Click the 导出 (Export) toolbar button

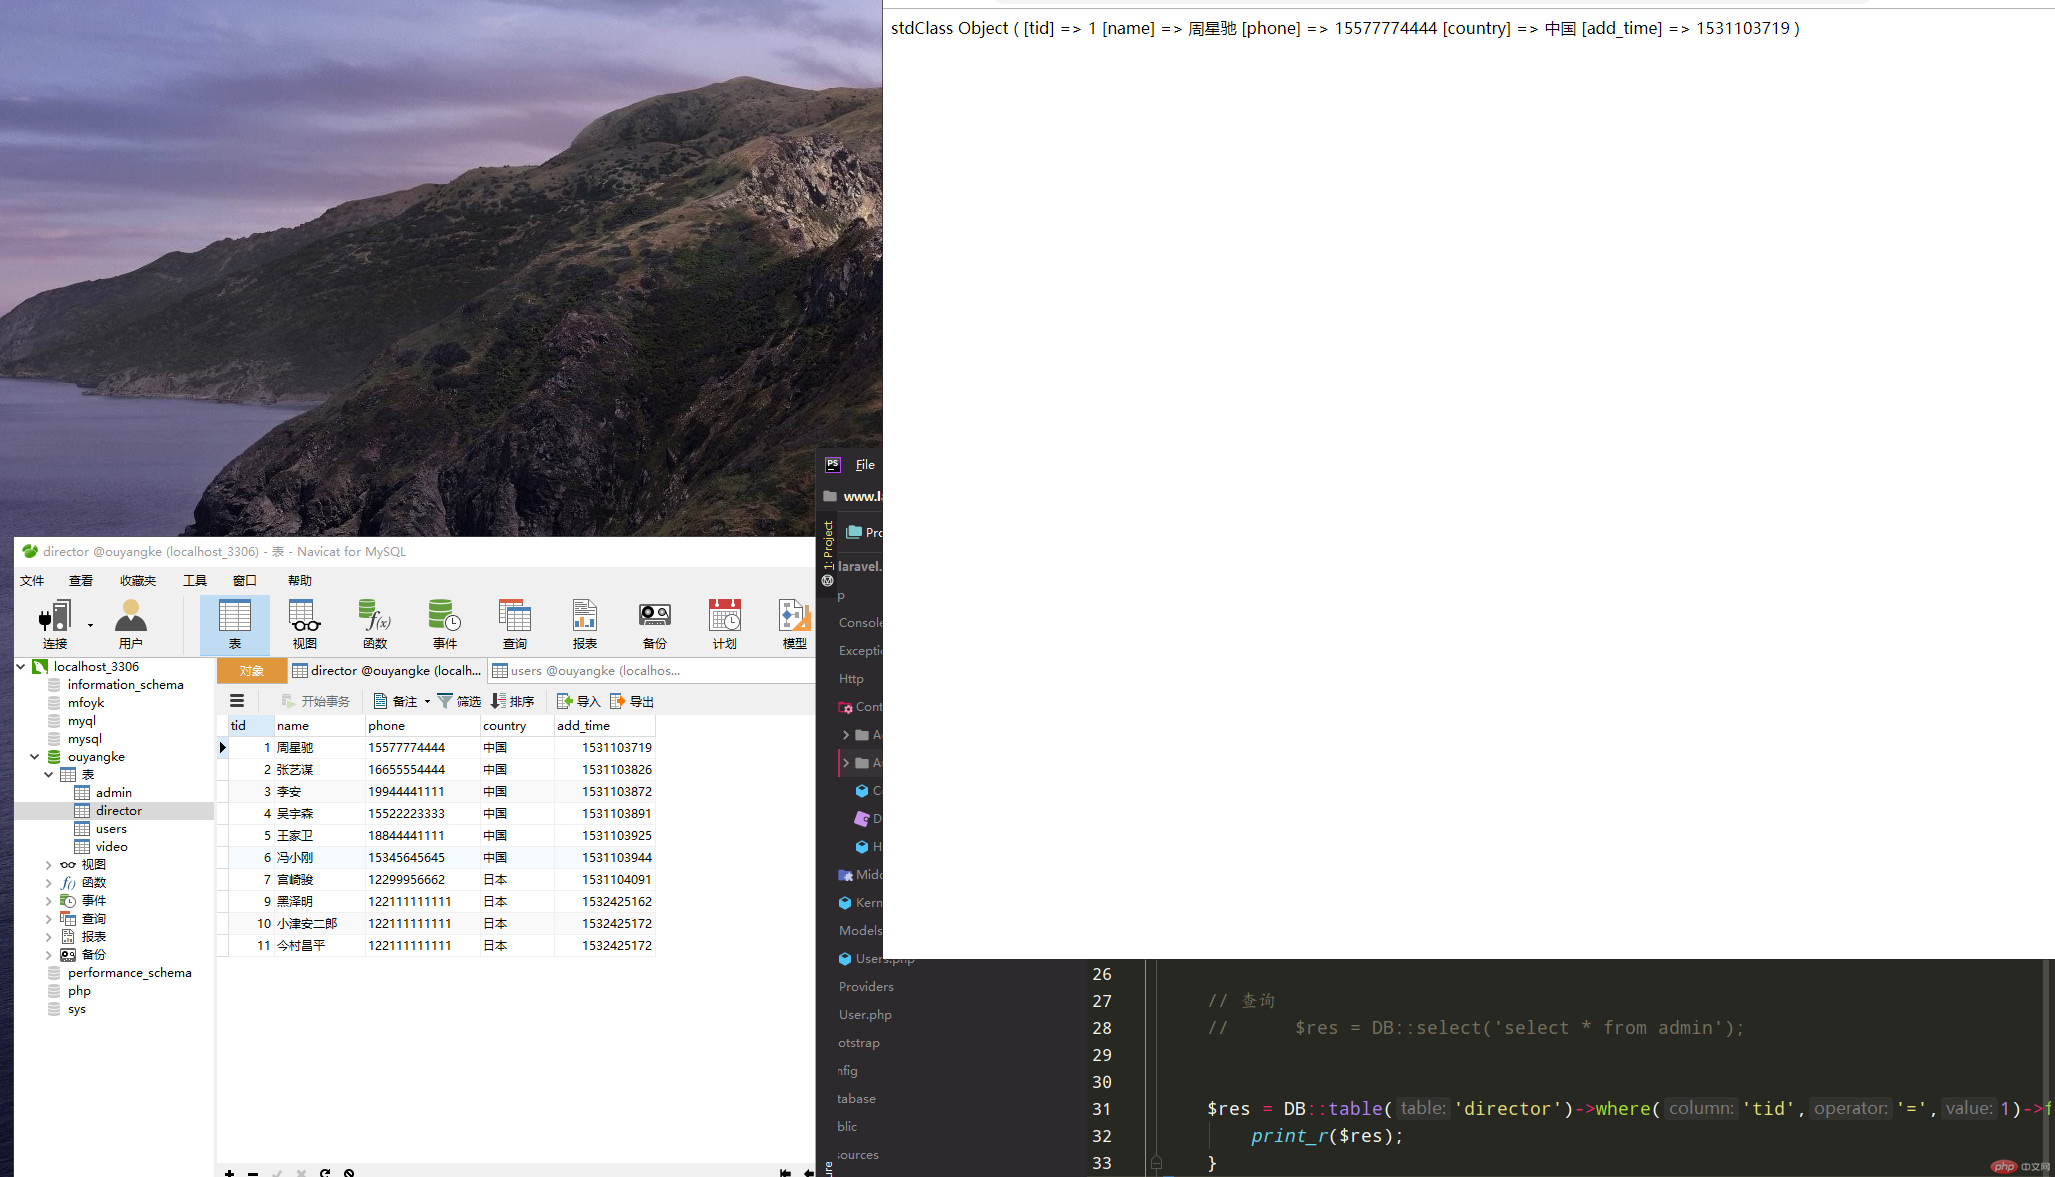pyautogui.click(x=631, y=701)
